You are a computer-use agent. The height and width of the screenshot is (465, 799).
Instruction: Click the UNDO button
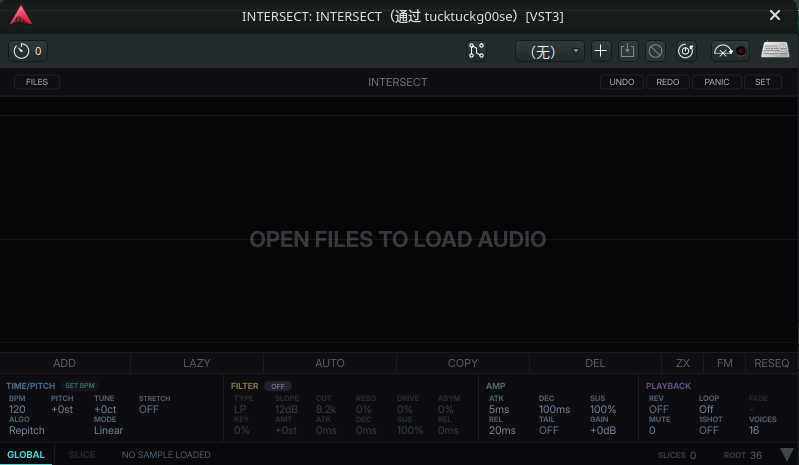click(x=622, y=82)
